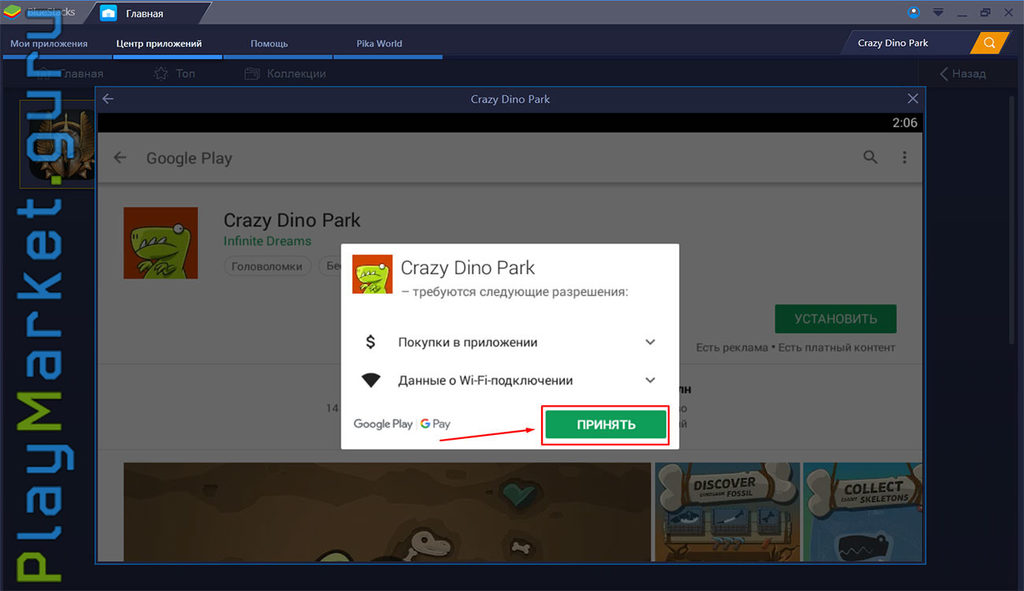Click the Google Play search magnifier icon
The width and height of the screenshot is (1024, 591).
point(870,157)
